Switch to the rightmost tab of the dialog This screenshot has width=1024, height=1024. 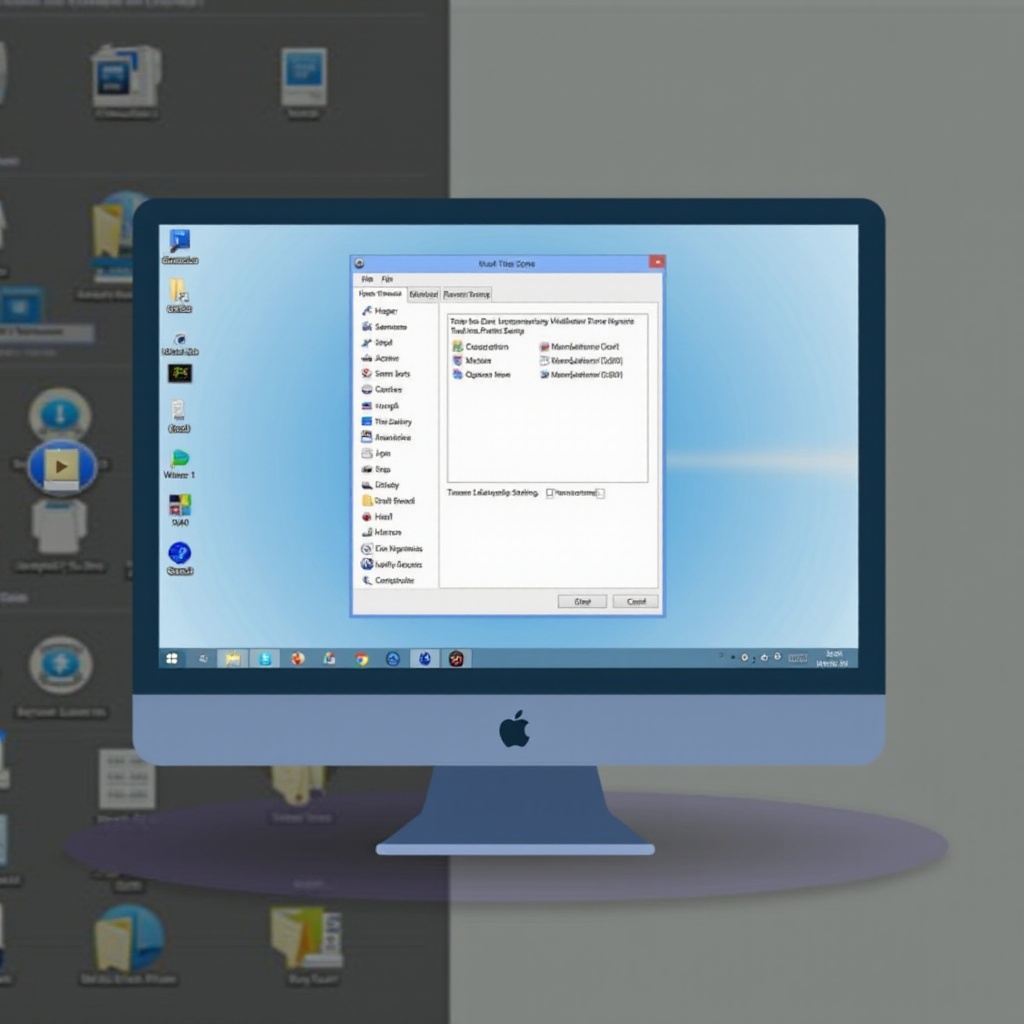(x=466, y=294)
